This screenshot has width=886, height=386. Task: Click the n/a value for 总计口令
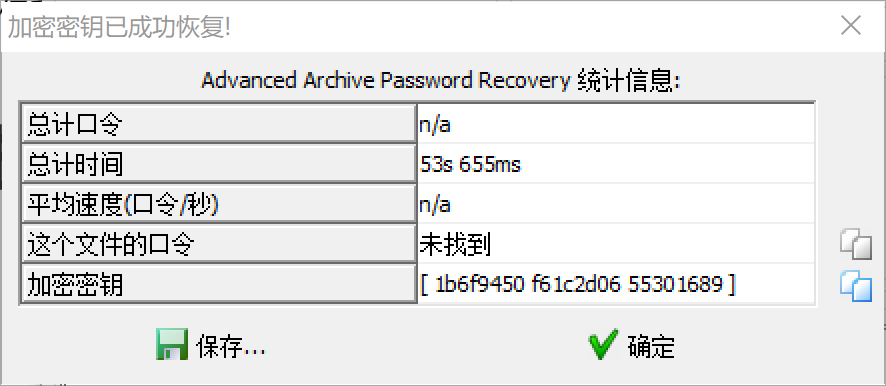pos(435,125)
